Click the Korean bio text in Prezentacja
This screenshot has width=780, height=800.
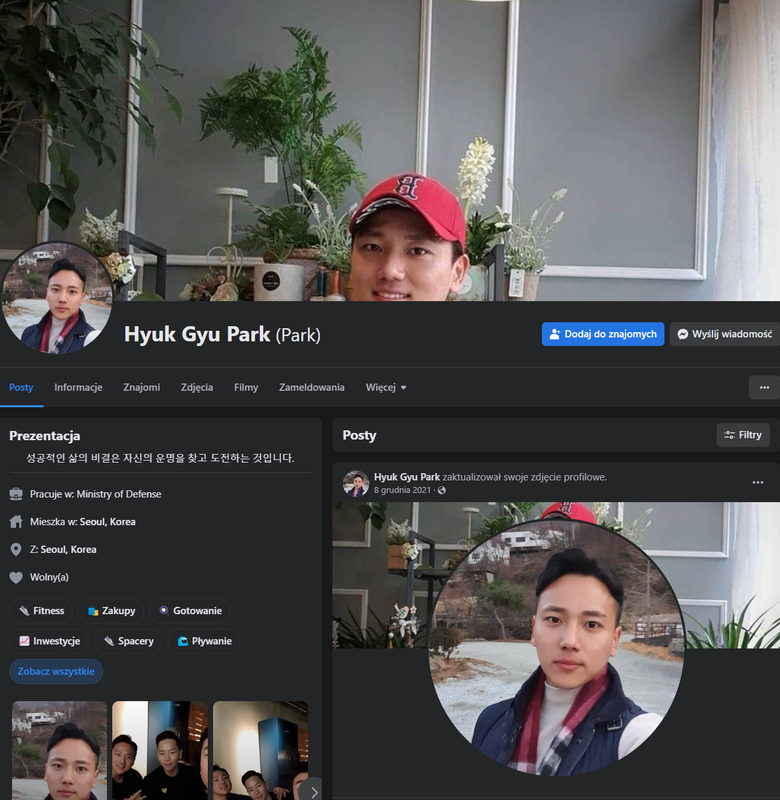point(160,458)
